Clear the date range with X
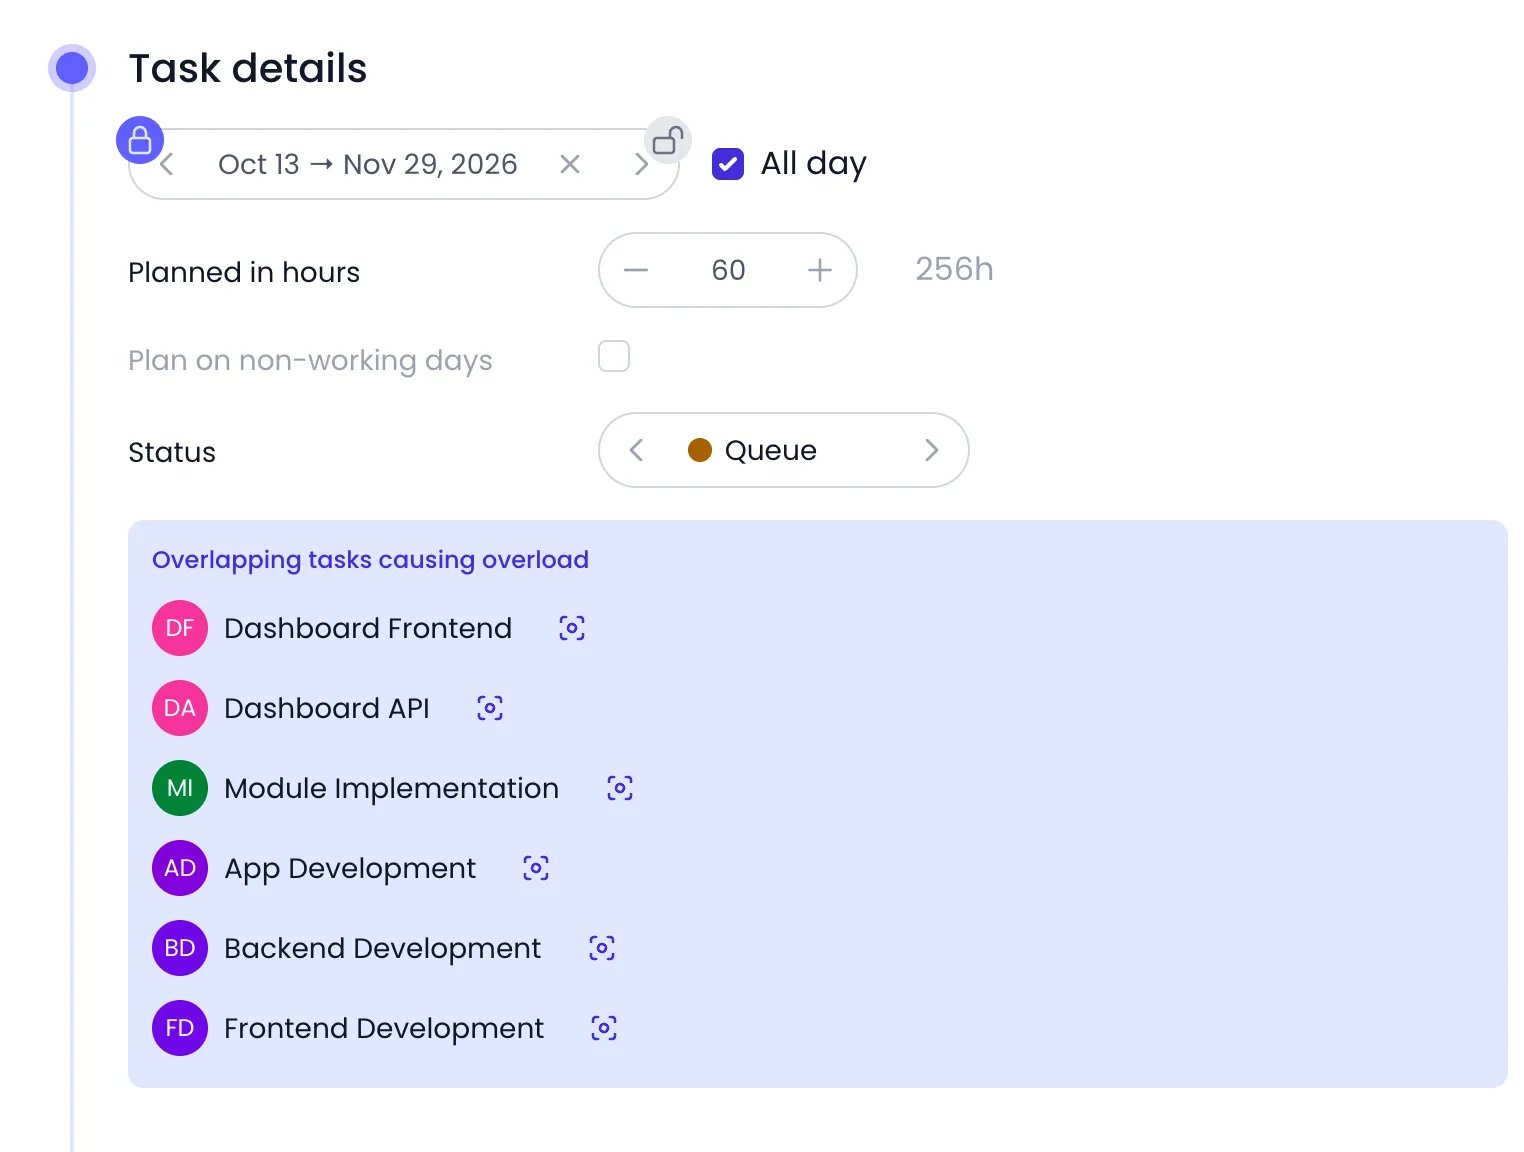Viewport: 1524px width, 1152px height. pos(570,164)
